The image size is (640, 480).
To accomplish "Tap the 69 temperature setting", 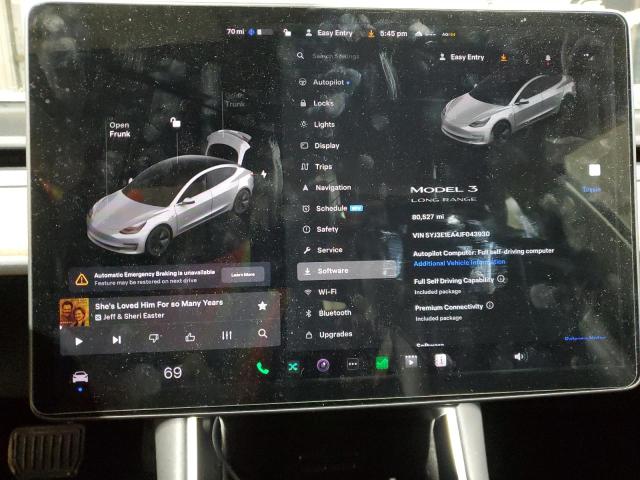I will [x=173, y=373].
